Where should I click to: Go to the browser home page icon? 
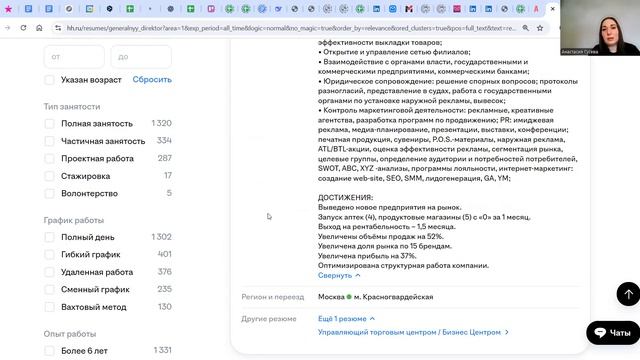[x=39, y=28]
